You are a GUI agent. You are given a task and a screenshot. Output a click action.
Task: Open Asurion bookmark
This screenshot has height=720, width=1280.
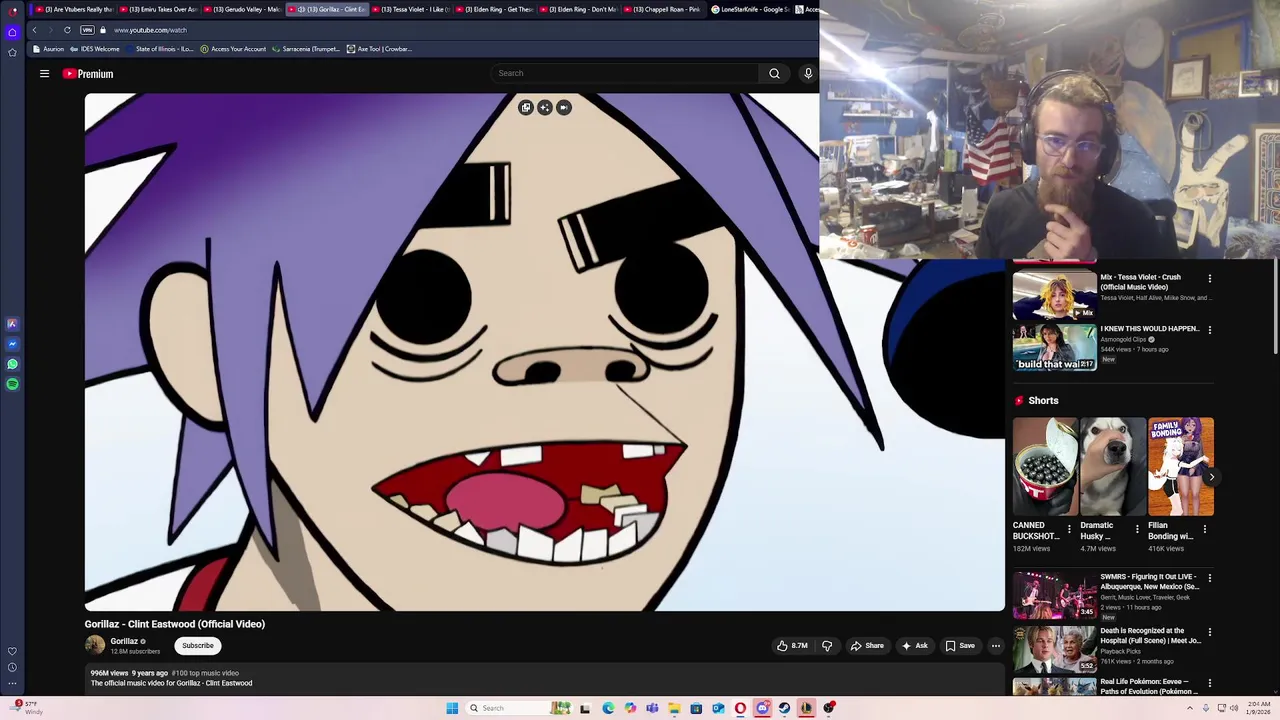pyautogui.click(x=48, y=49)
